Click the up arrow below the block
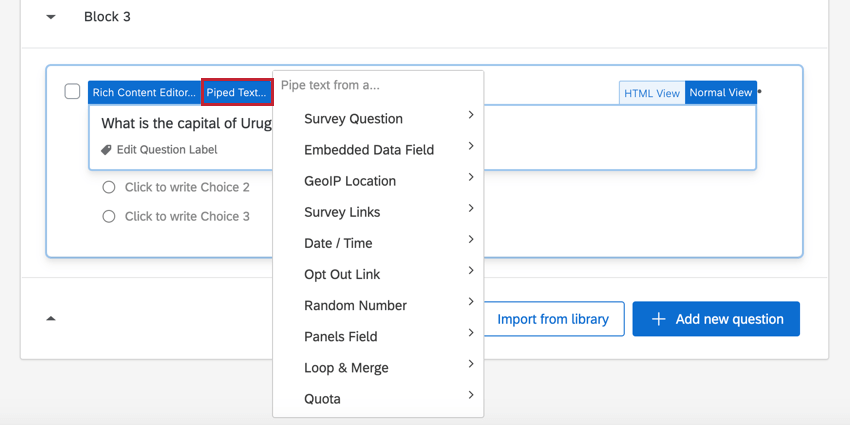The width and height of the screenshot is (850, 425). coord(51,319)
